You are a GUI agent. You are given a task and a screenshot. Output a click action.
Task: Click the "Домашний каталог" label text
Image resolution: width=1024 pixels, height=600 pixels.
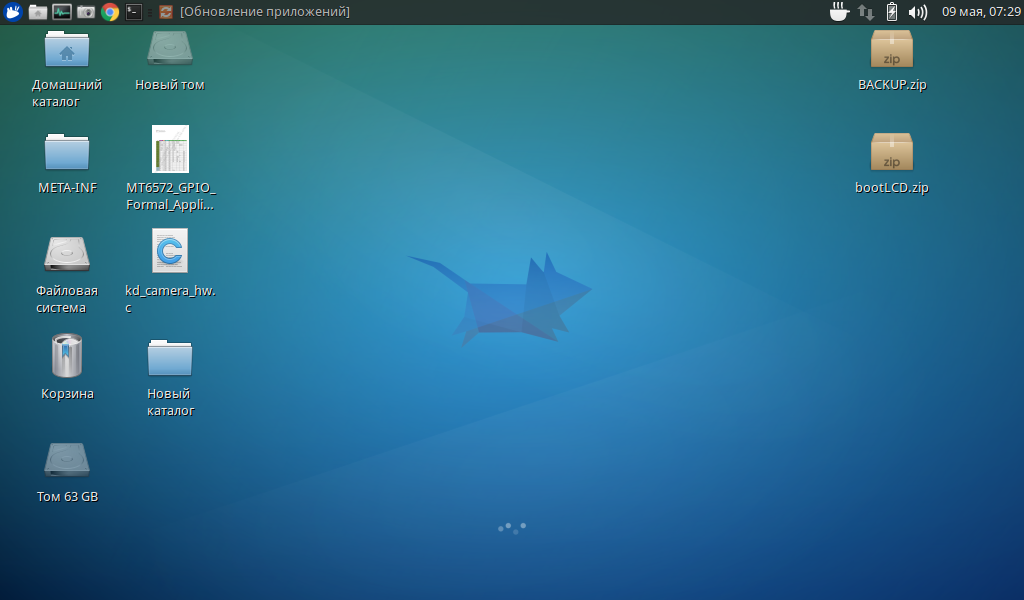click(67, 93)
